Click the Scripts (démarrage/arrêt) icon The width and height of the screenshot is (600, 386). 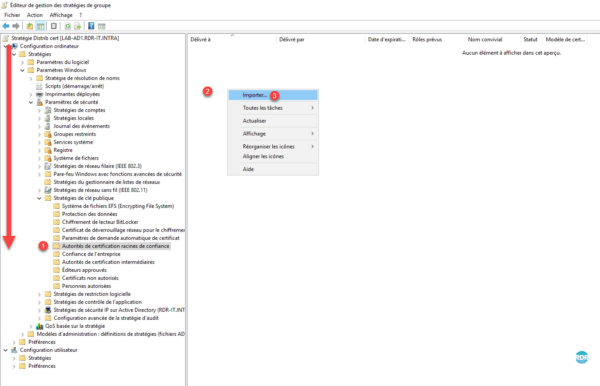[x=39, y=86]
